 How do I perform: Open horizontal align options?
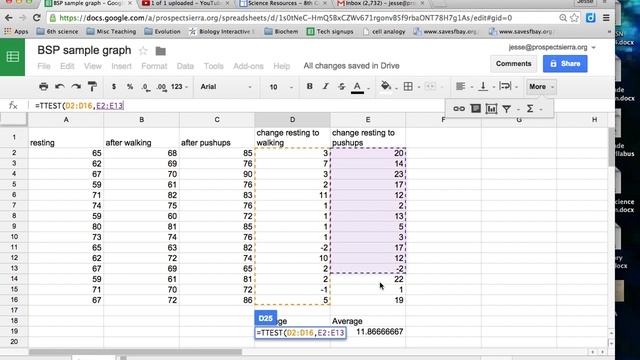(460, 87)
